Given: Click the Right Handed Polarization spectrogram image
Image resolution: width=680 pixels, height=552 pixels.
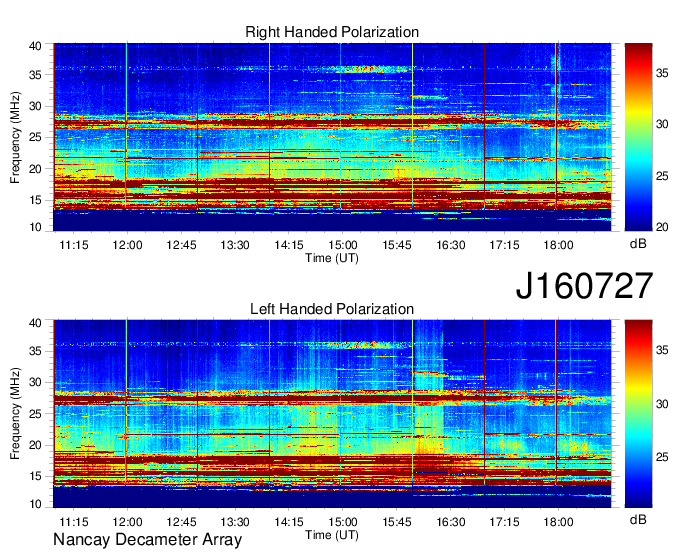Looking at the screenshot, I should 332,137.
